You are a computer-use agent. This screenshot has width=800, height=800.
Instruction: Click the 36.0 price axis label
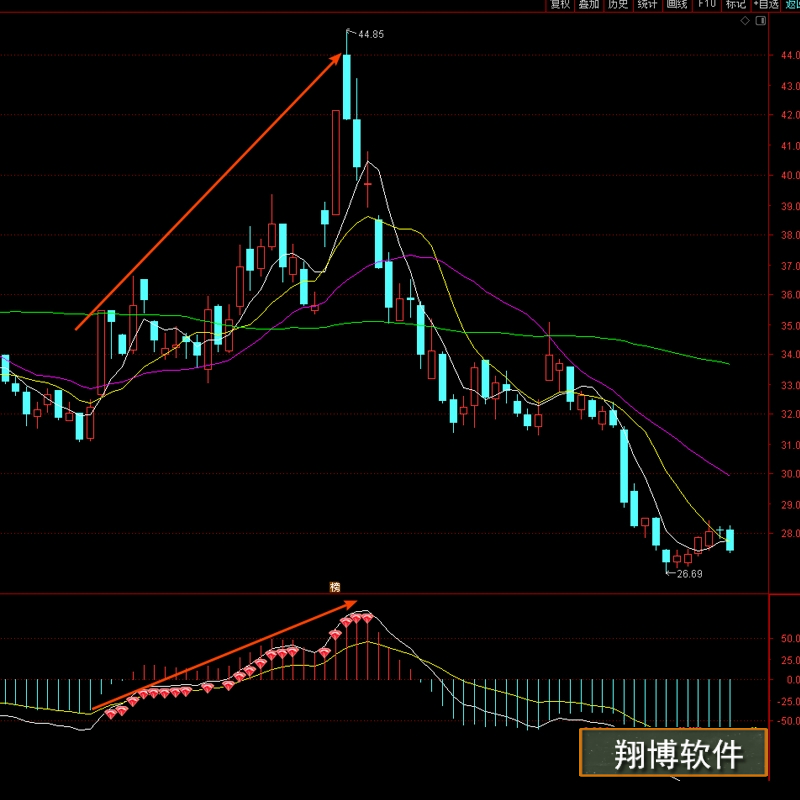[790, 294]
